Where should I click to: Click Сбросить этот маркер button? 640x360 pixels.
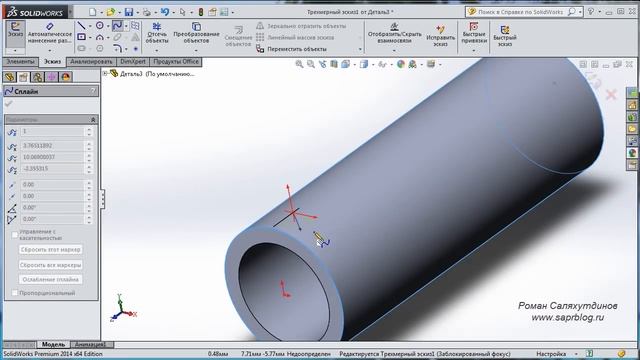coord(51,249)
